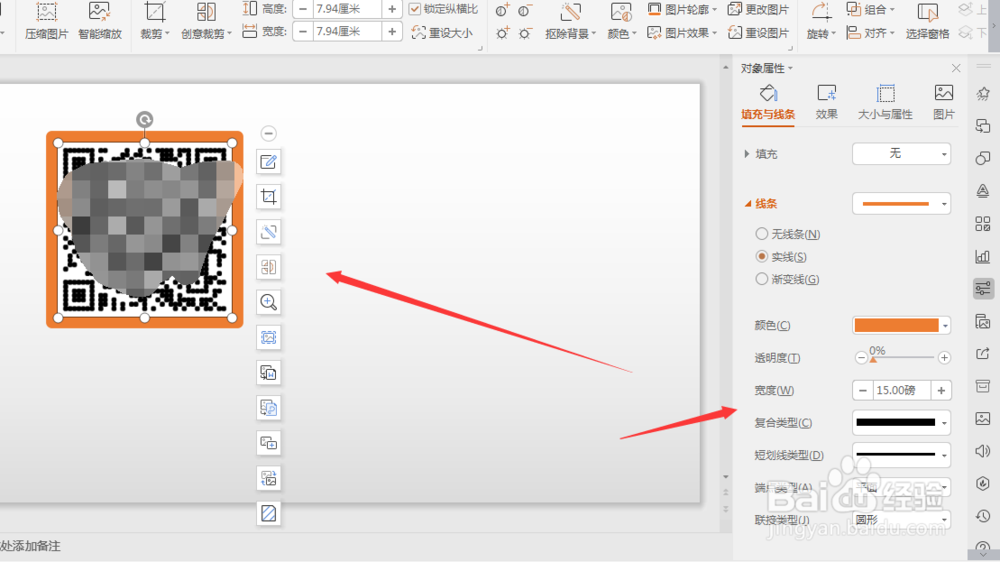
Task: Click the 更改图片 change picture button
Action: point(758,9)
